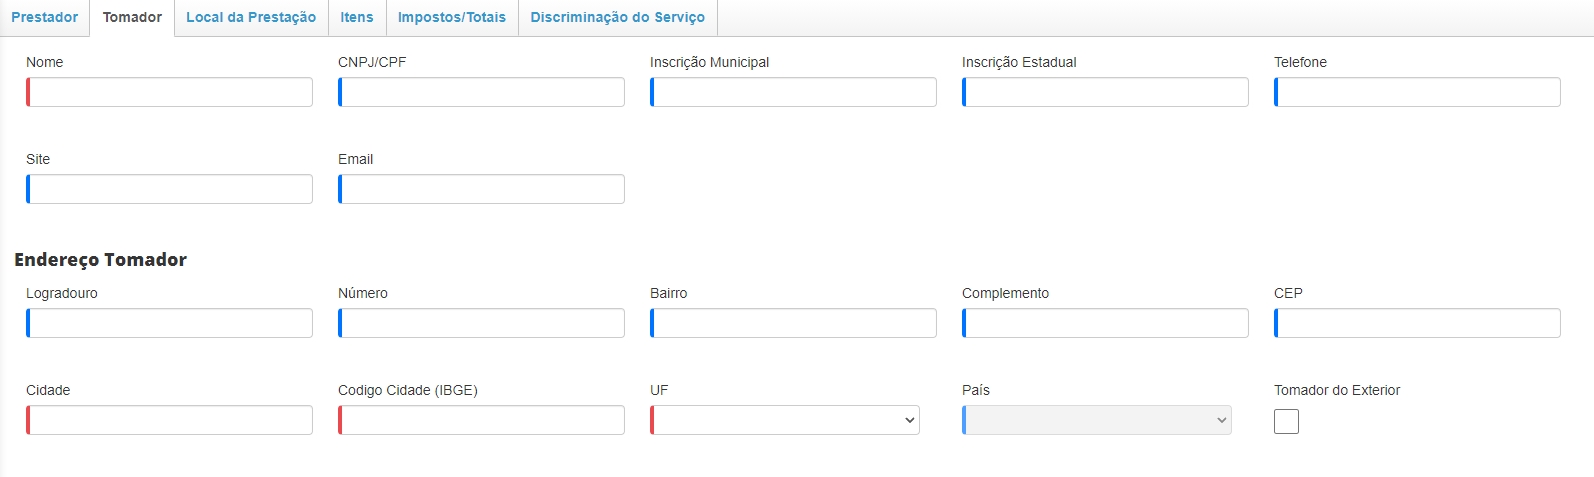
Task: Click the Bairro input field
Action: [x=794, y=323]
